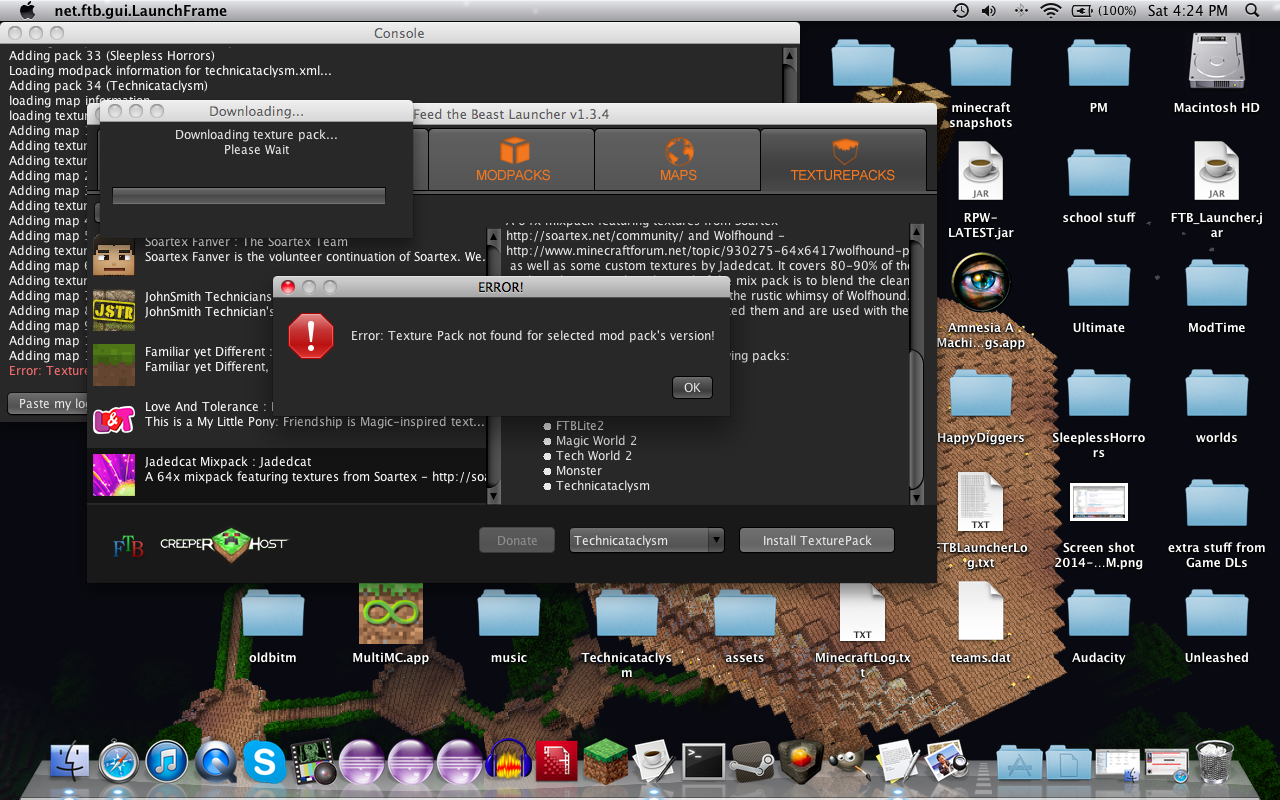Image resolution: width=1280 pixels, height=800 pixels.
Task: Open Wi-Fi status menu
Action: pos(1050,11)
